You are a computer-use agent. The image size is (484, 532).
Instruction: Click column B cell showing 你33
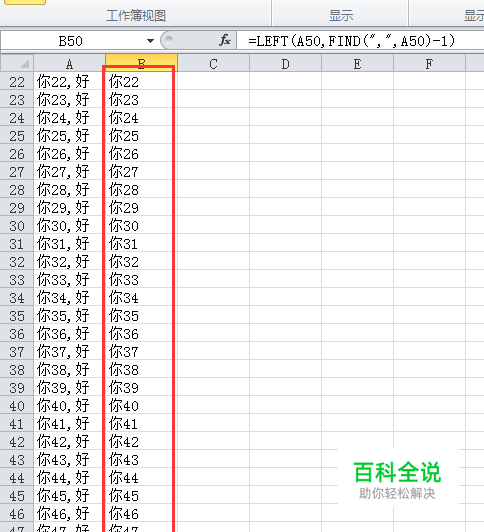141,279
